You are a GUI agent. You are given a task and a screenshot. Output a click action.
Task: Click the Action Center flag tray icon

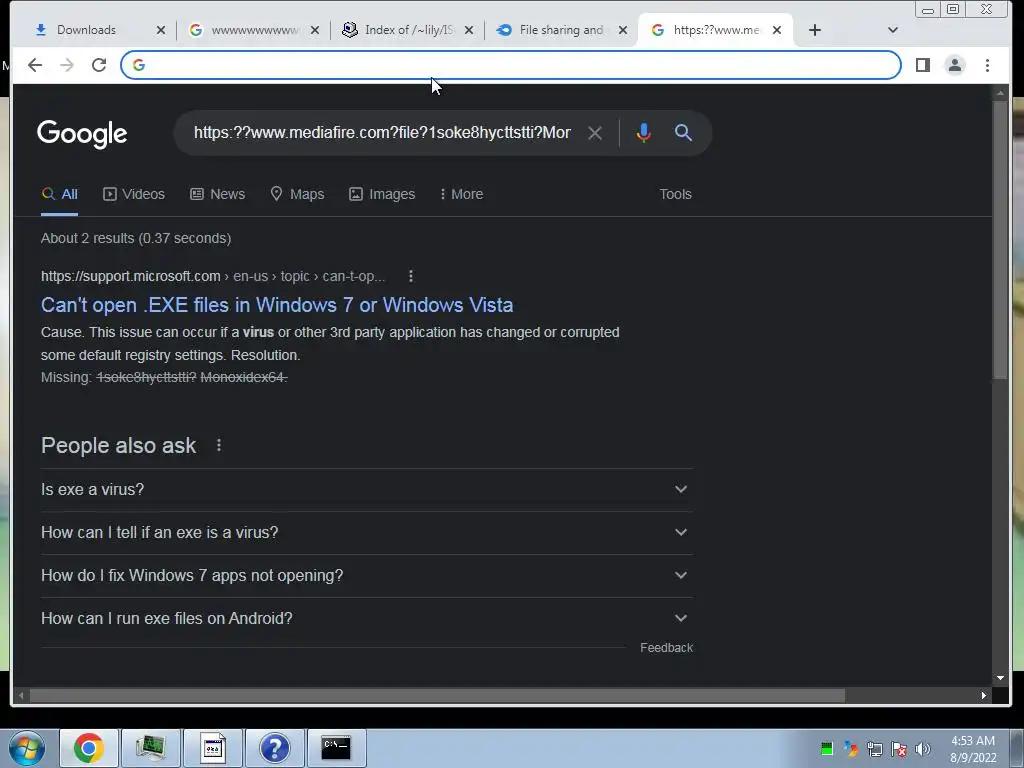point(899,749)
